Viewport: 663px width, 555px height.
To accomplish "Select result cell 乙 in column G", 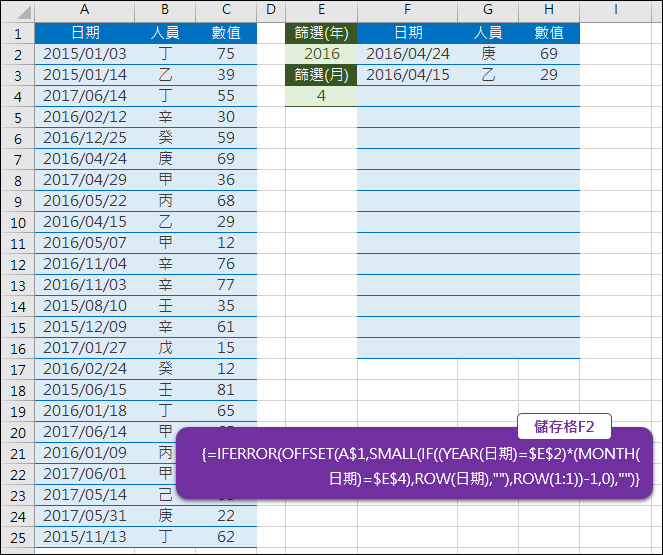I will coord(488,75).
